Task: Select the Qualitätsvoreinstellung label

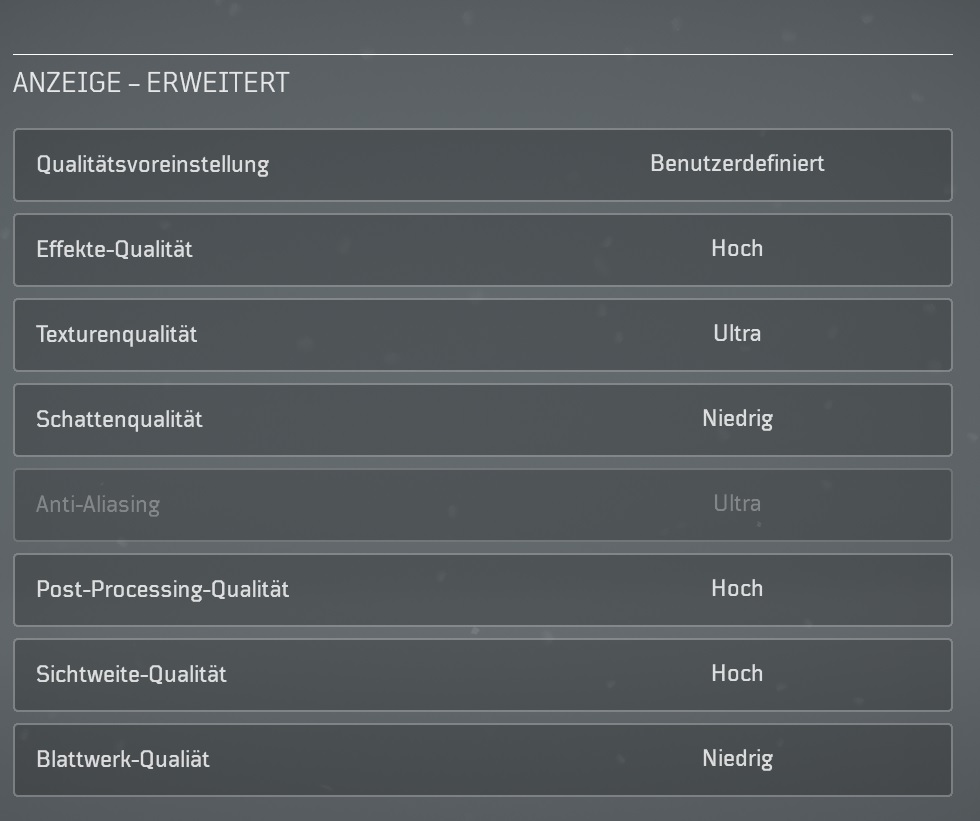Action: pyautogui.click(x=152, y=164)
